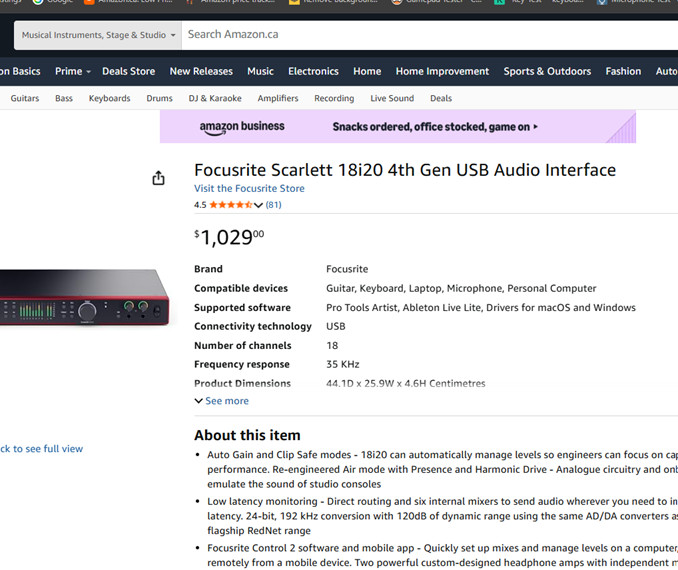
Task: Open Live Sound subcategory
Action: [392, 98]
